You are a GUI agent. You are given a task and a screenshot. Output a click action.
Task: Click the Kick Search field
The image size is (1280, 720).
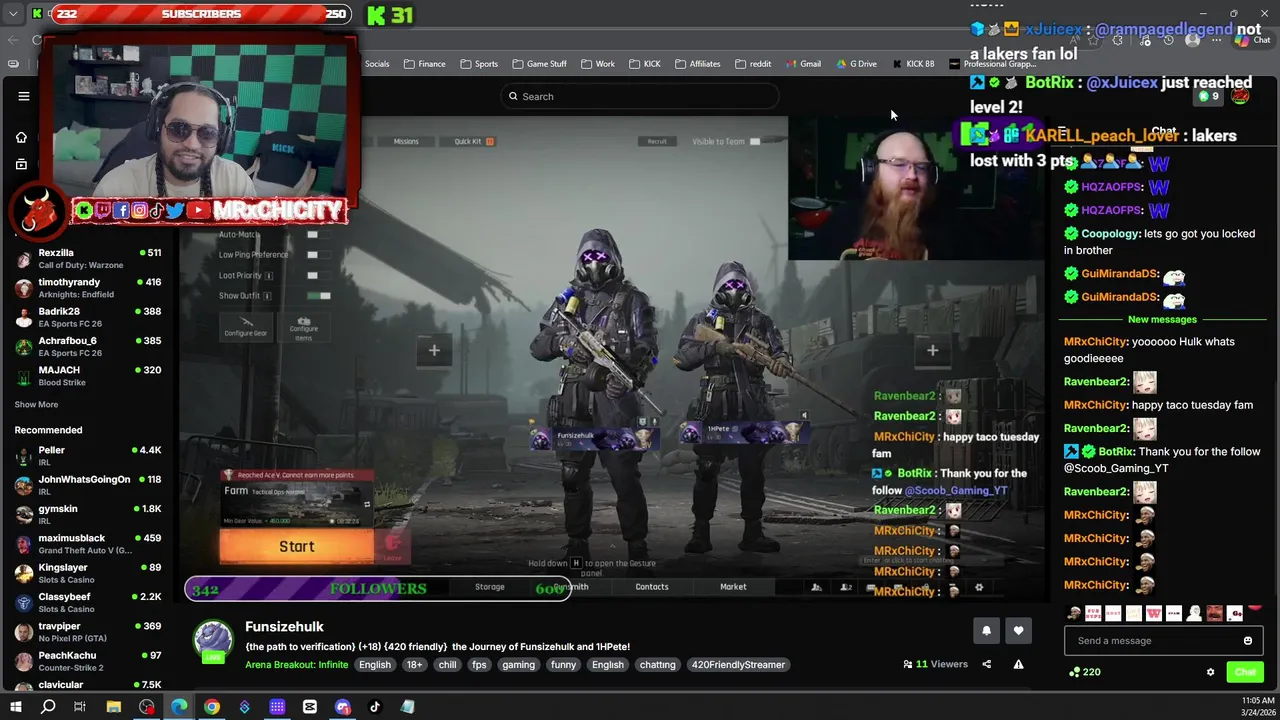click(x=640, y=97)
